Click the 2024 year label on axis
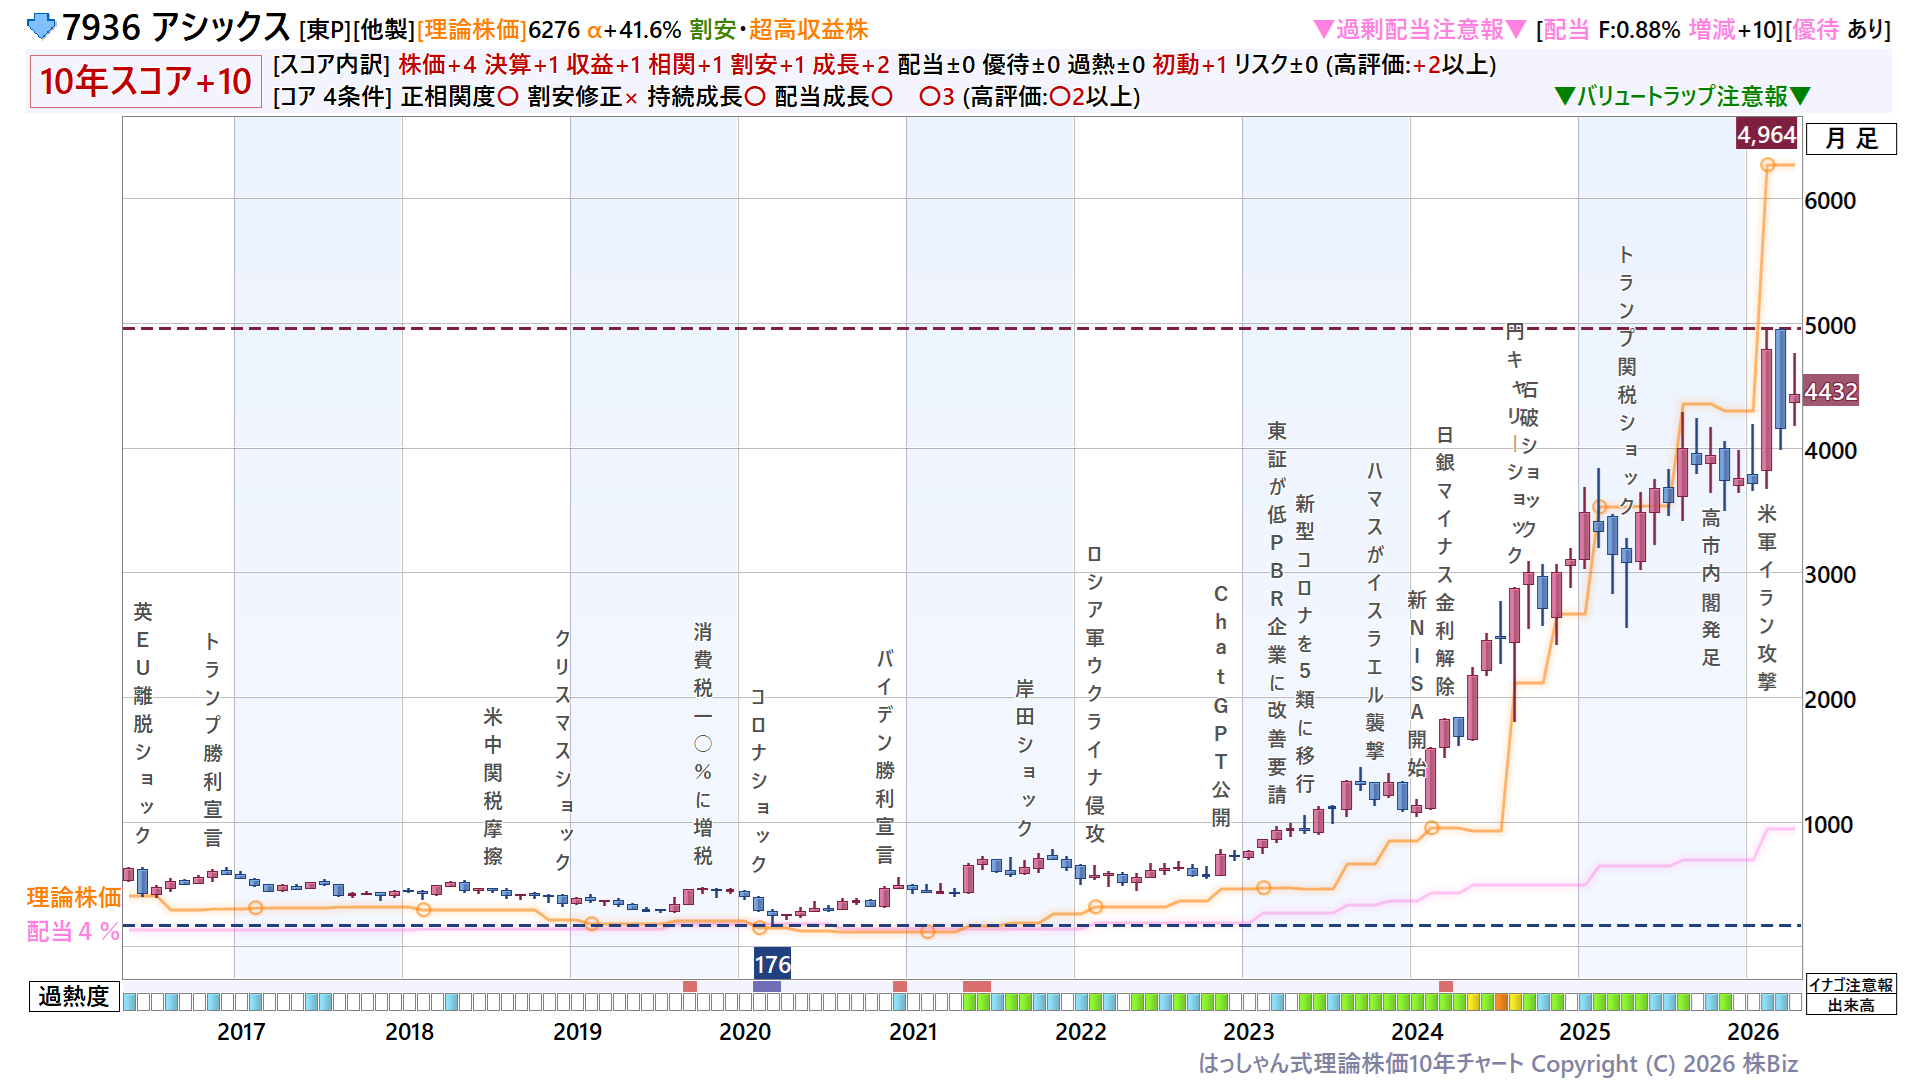The height and width of the screenshot is (1080, 1920). pos(1417,1032)
